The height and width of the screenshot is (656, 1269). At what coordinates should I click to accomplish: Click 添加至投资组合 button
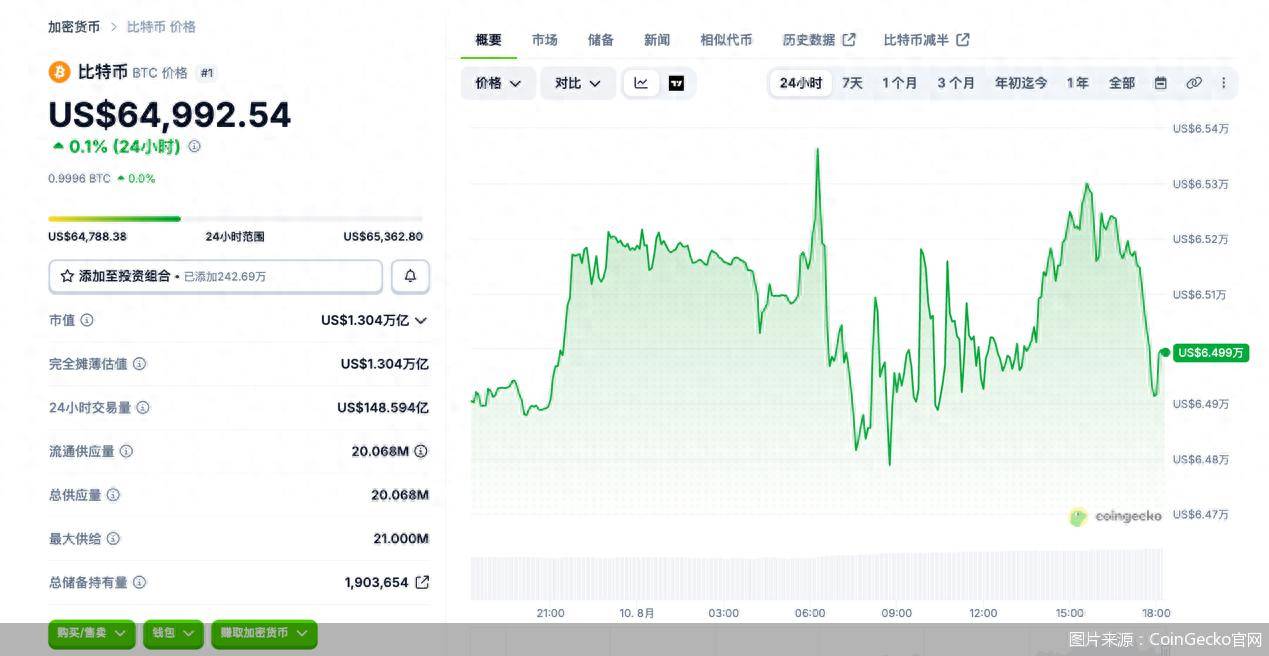[x=215, y=276]
